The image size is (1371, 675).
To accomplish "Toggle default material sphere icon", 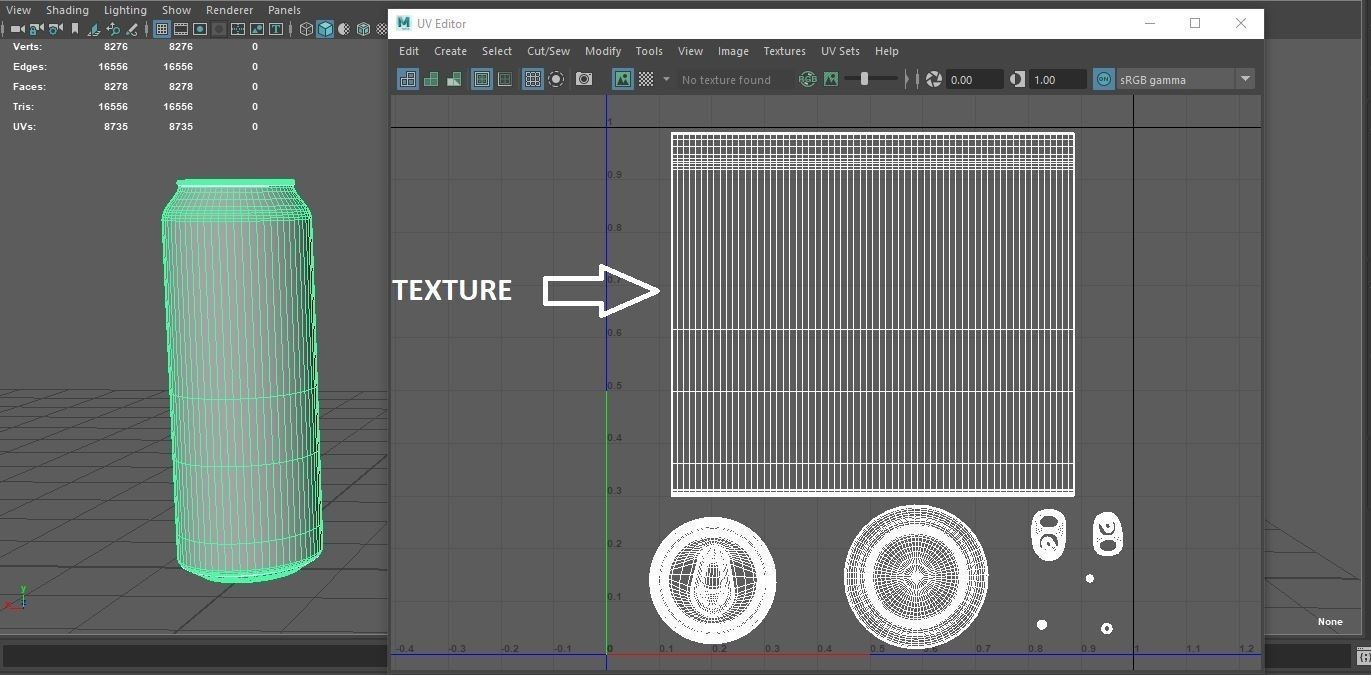I will point(345,29).
